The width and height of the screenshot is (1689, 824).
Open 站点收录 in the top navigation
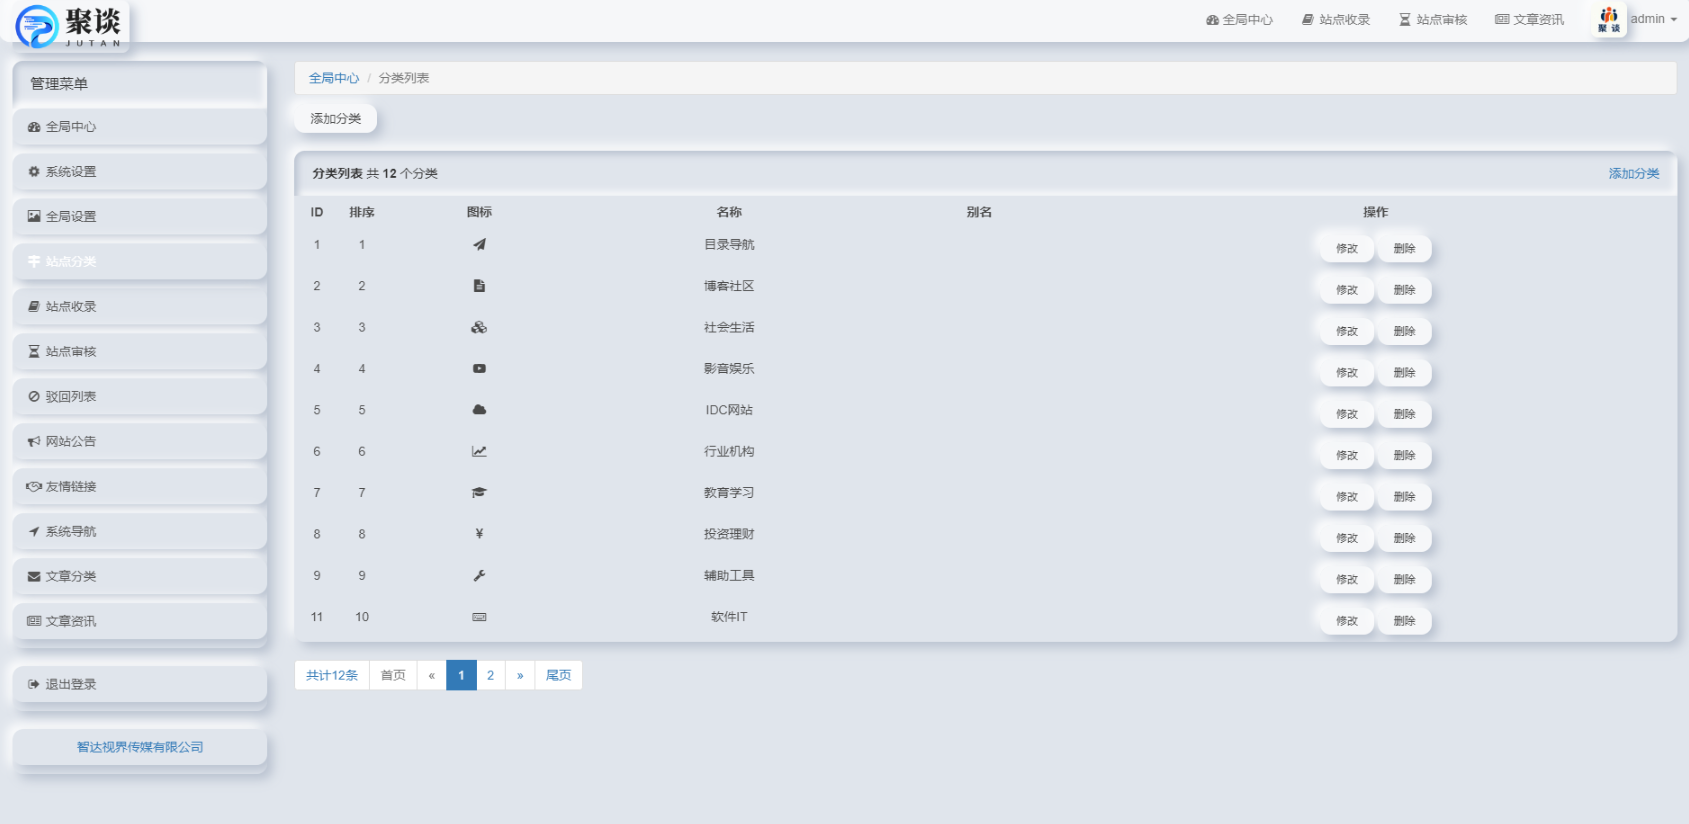(1336, 20)
